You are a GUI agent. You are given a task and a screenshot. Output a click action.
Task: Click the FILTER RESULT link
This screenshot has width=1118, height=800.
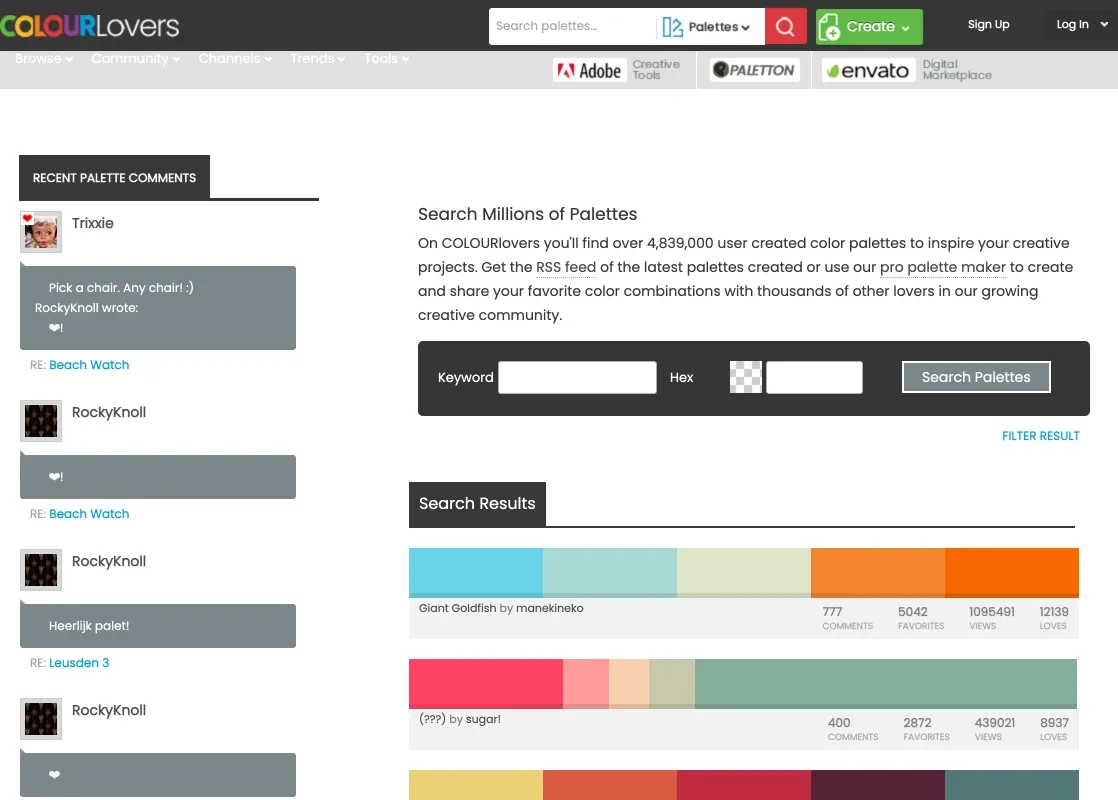[x=1040, y=436]
